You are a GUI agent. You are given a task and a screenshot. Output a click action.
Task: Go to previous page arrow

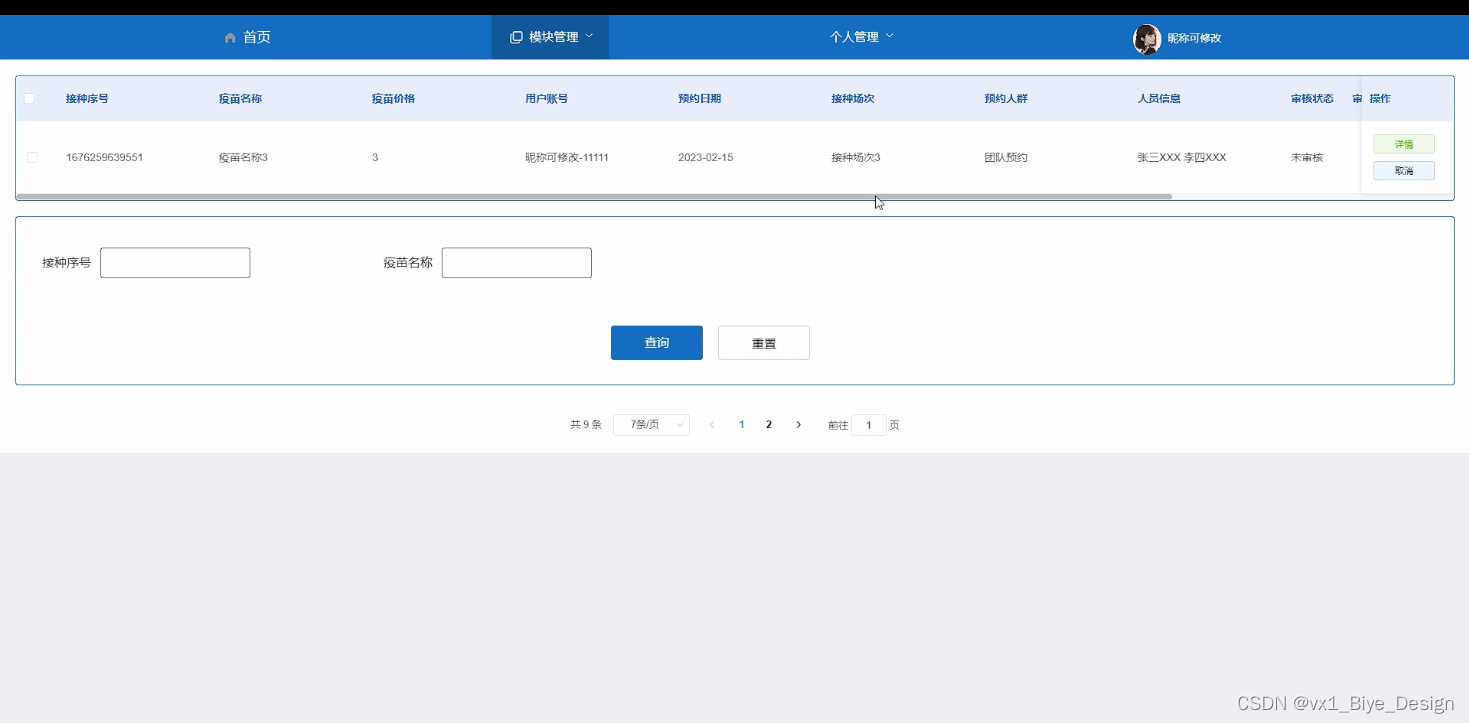[712, 425]
